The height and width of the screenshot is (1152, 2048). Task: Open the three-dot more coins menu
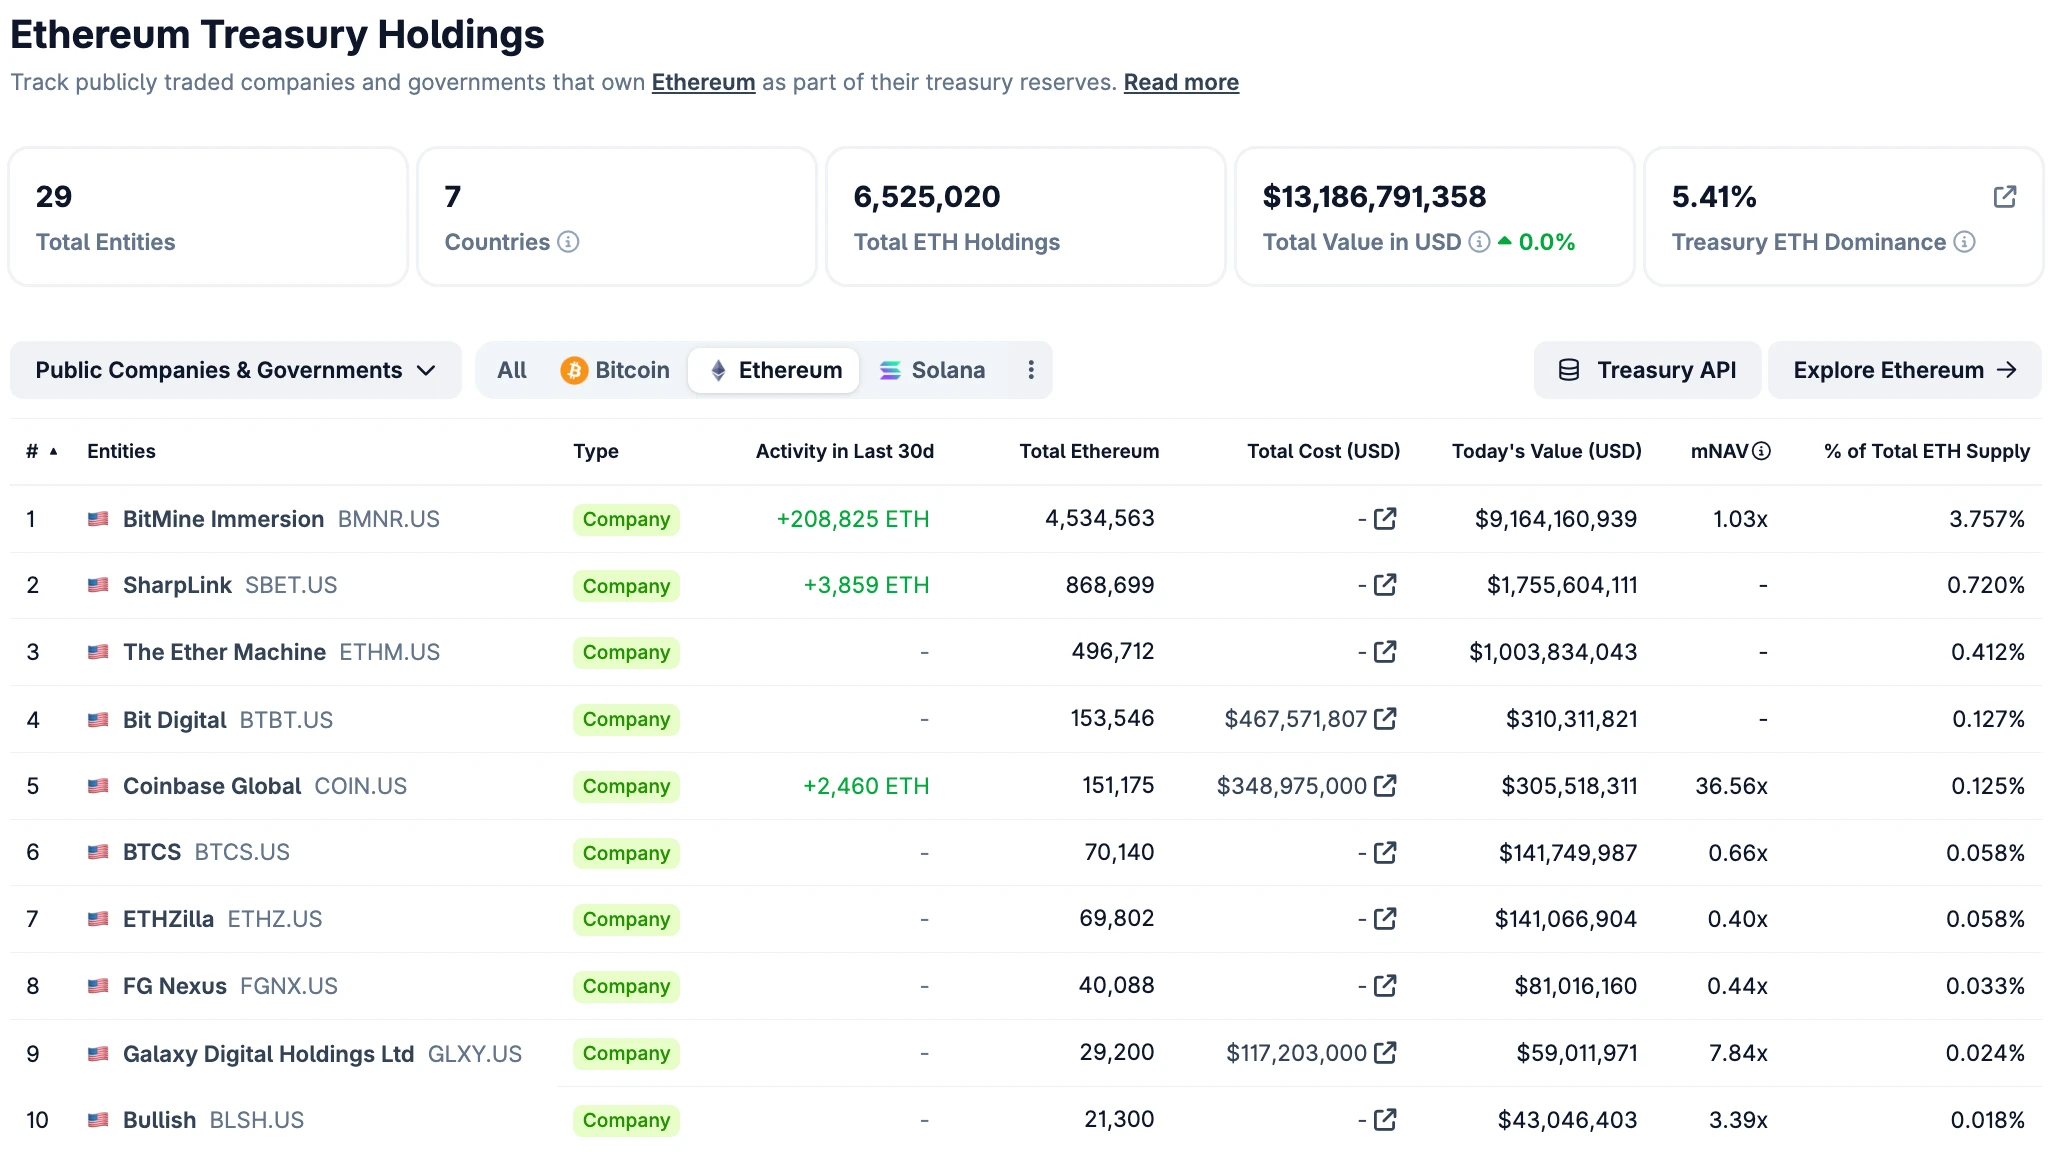point(1030,370)
